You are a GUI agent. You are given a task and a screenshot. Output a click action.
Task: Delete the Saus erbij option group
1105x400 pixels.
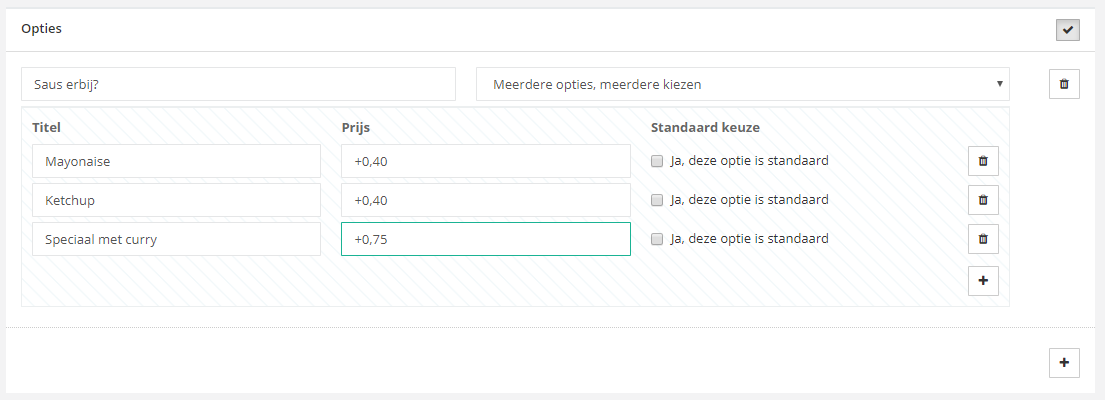(1063, 85)
